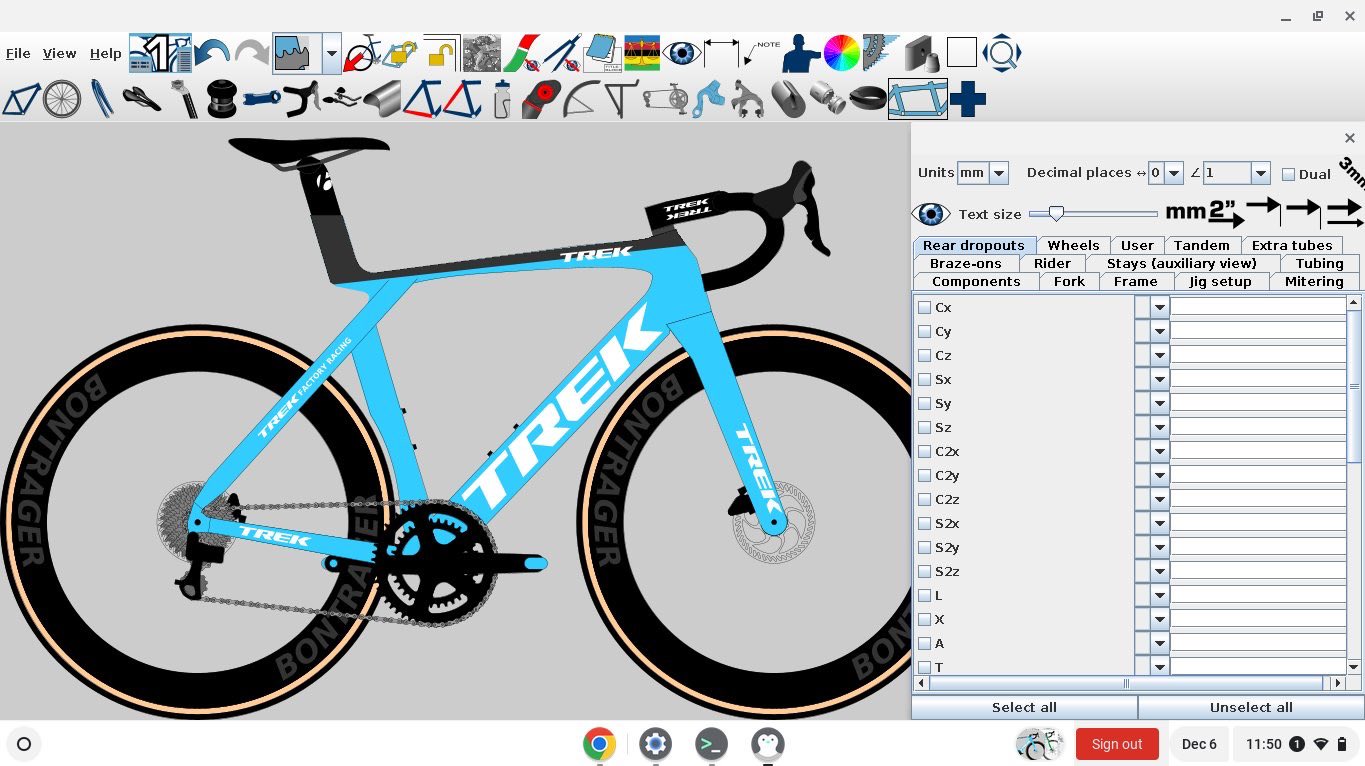Toggle the eye icon beside Text size
The height and width of the screenshot is (766, 1365).
coord(931,214)
